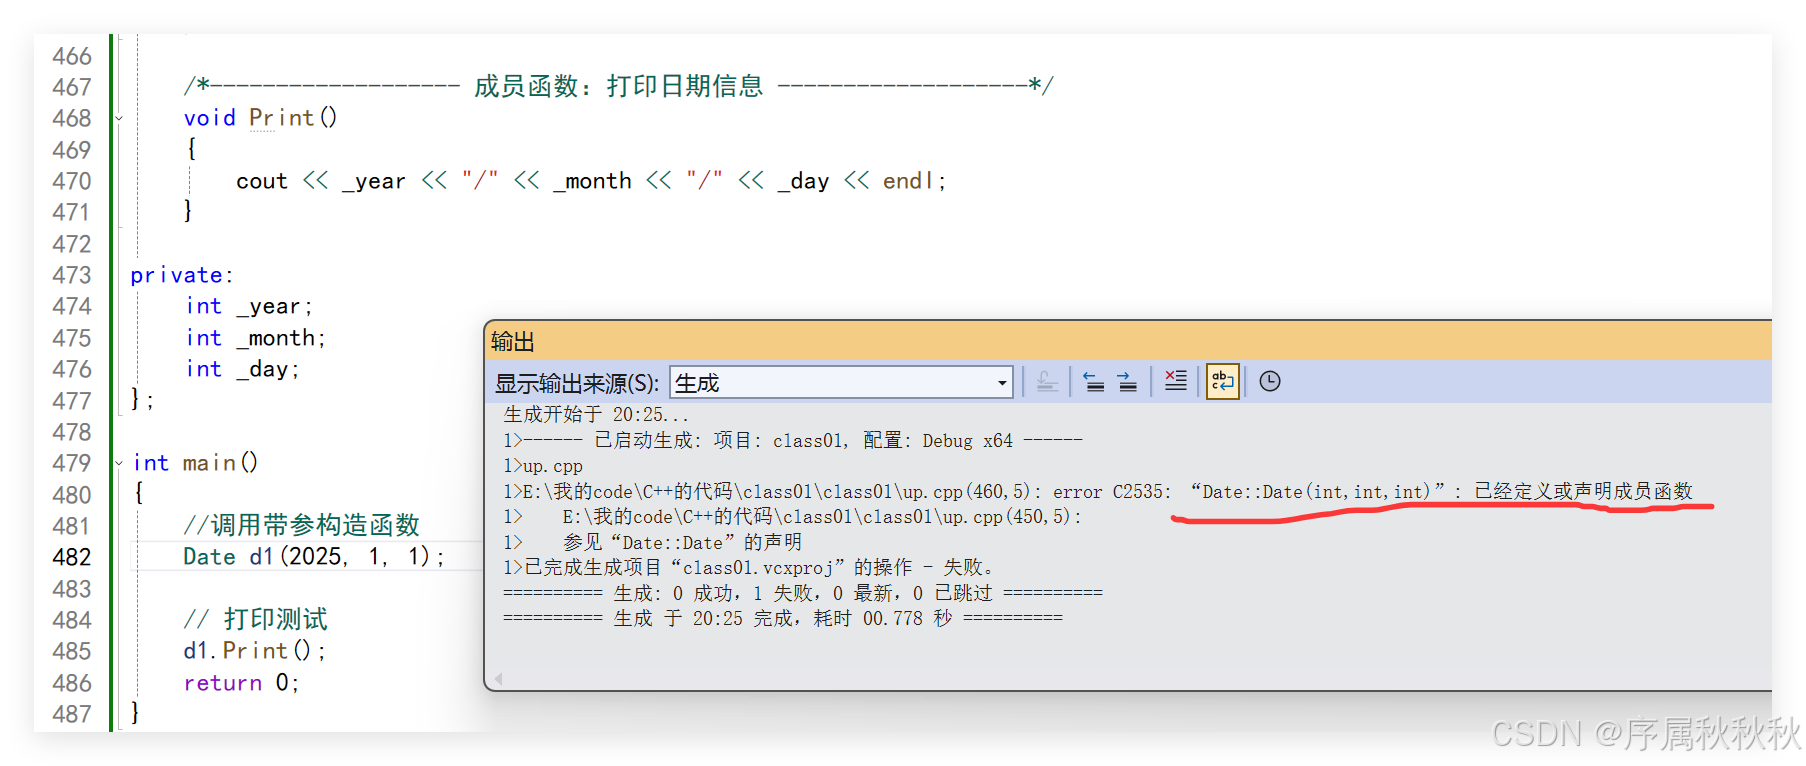Click the d1.Print(); statement
The image size is (1806, 766).
pos(254,651)
